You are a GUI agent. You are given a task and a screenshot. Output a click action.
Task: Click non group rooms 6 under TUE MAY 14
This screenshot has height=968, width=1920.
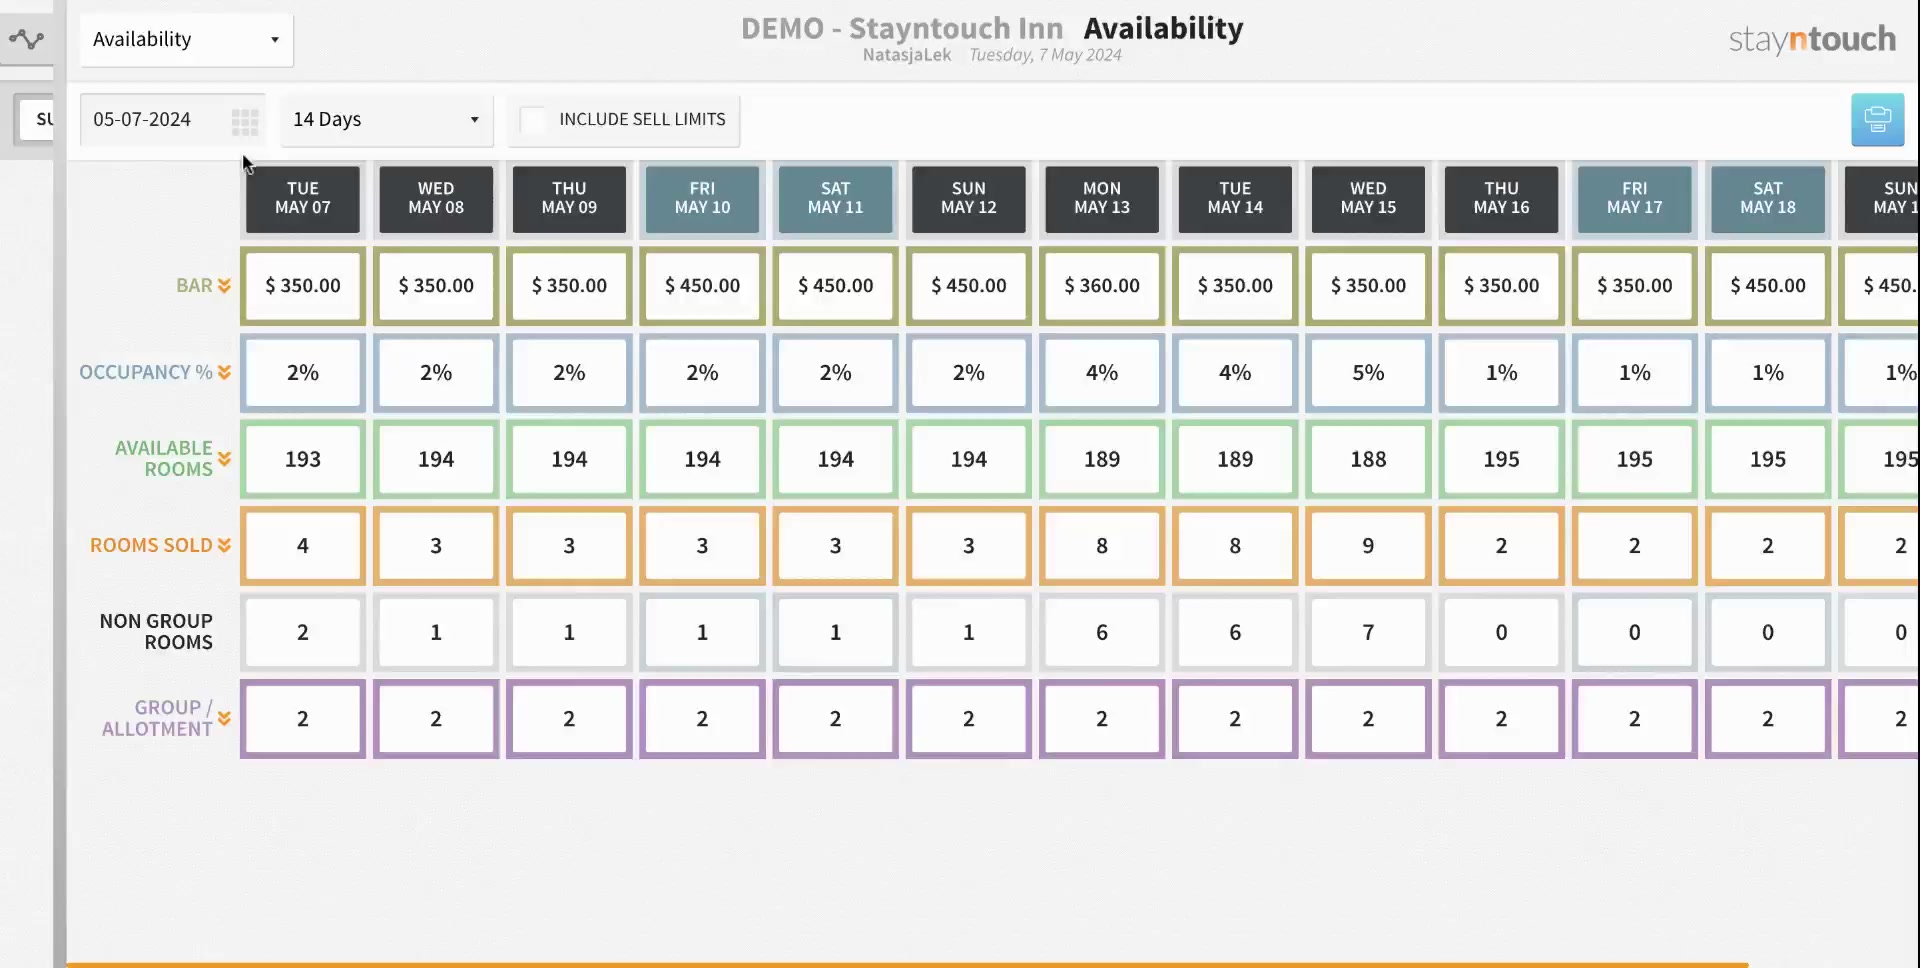[x=1235, y=632]
